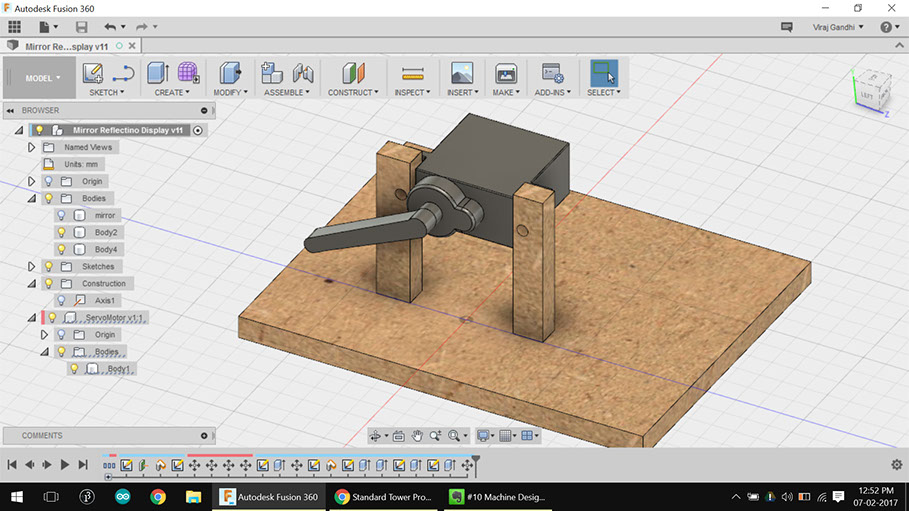Screen dimensions: 909x511
Task: Expand the Named Views folder
Action: click(31, 147)
